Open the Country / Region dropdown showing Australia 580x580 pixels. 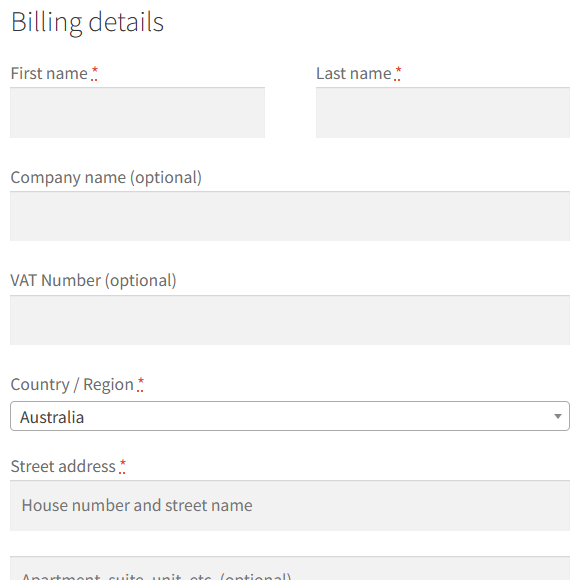coord(290,416)
